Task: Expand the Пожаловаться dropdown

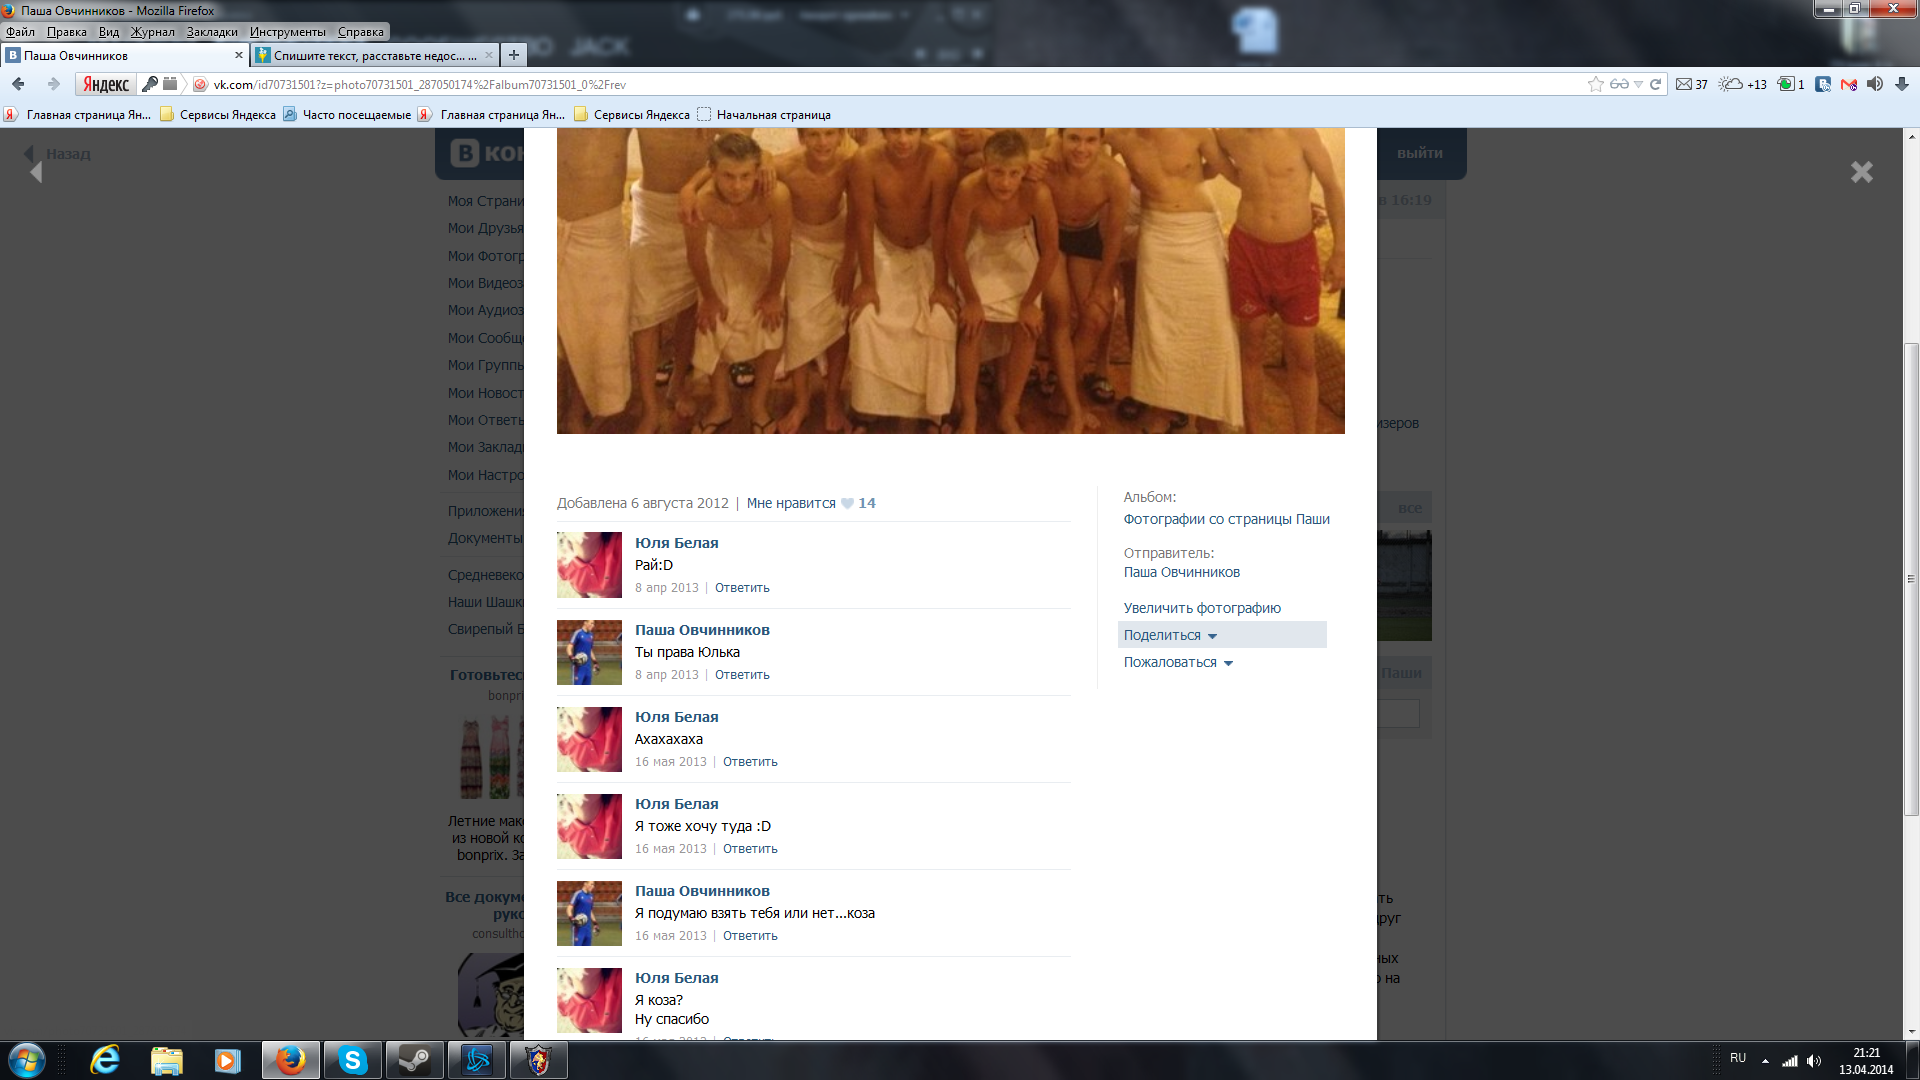Action: 1178,662
